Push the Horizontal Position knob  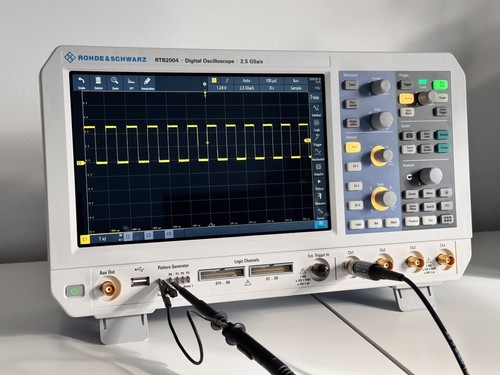[x=380, y=87]
